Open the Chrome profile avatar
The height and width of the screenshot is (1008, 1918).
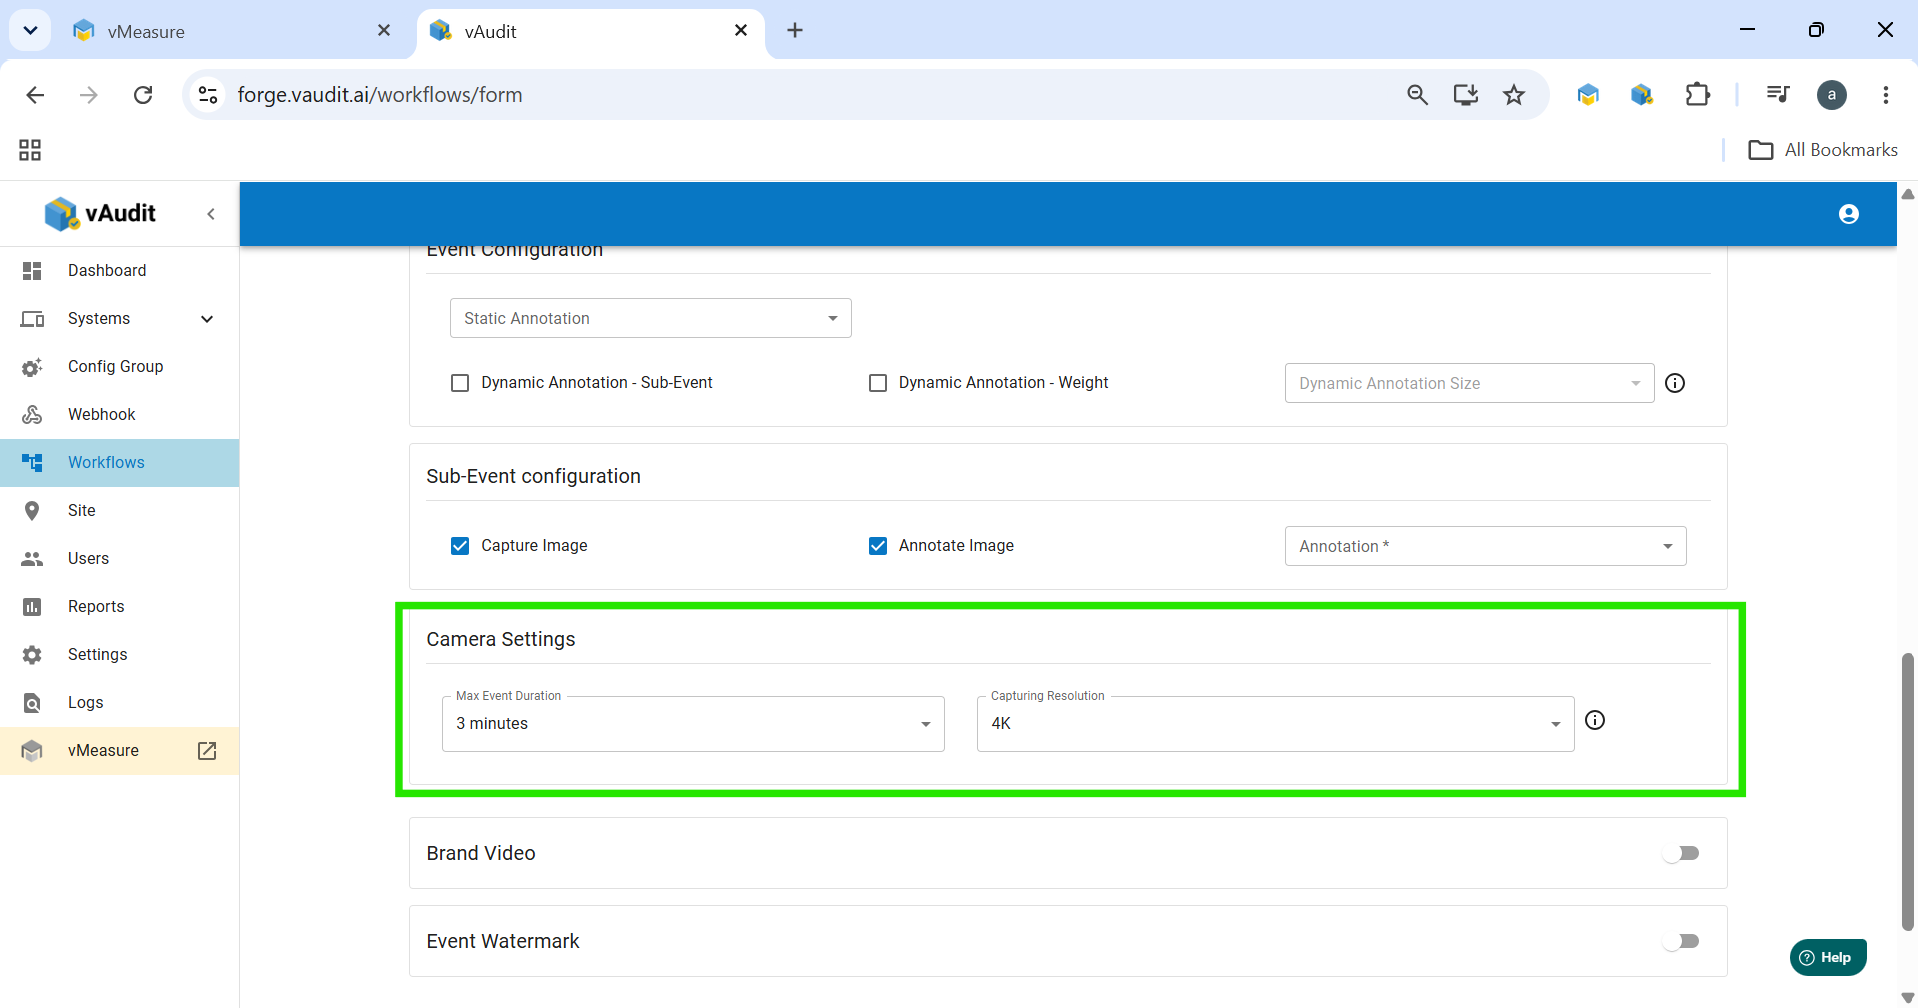pyautogui.click(x=1832, y=95)
